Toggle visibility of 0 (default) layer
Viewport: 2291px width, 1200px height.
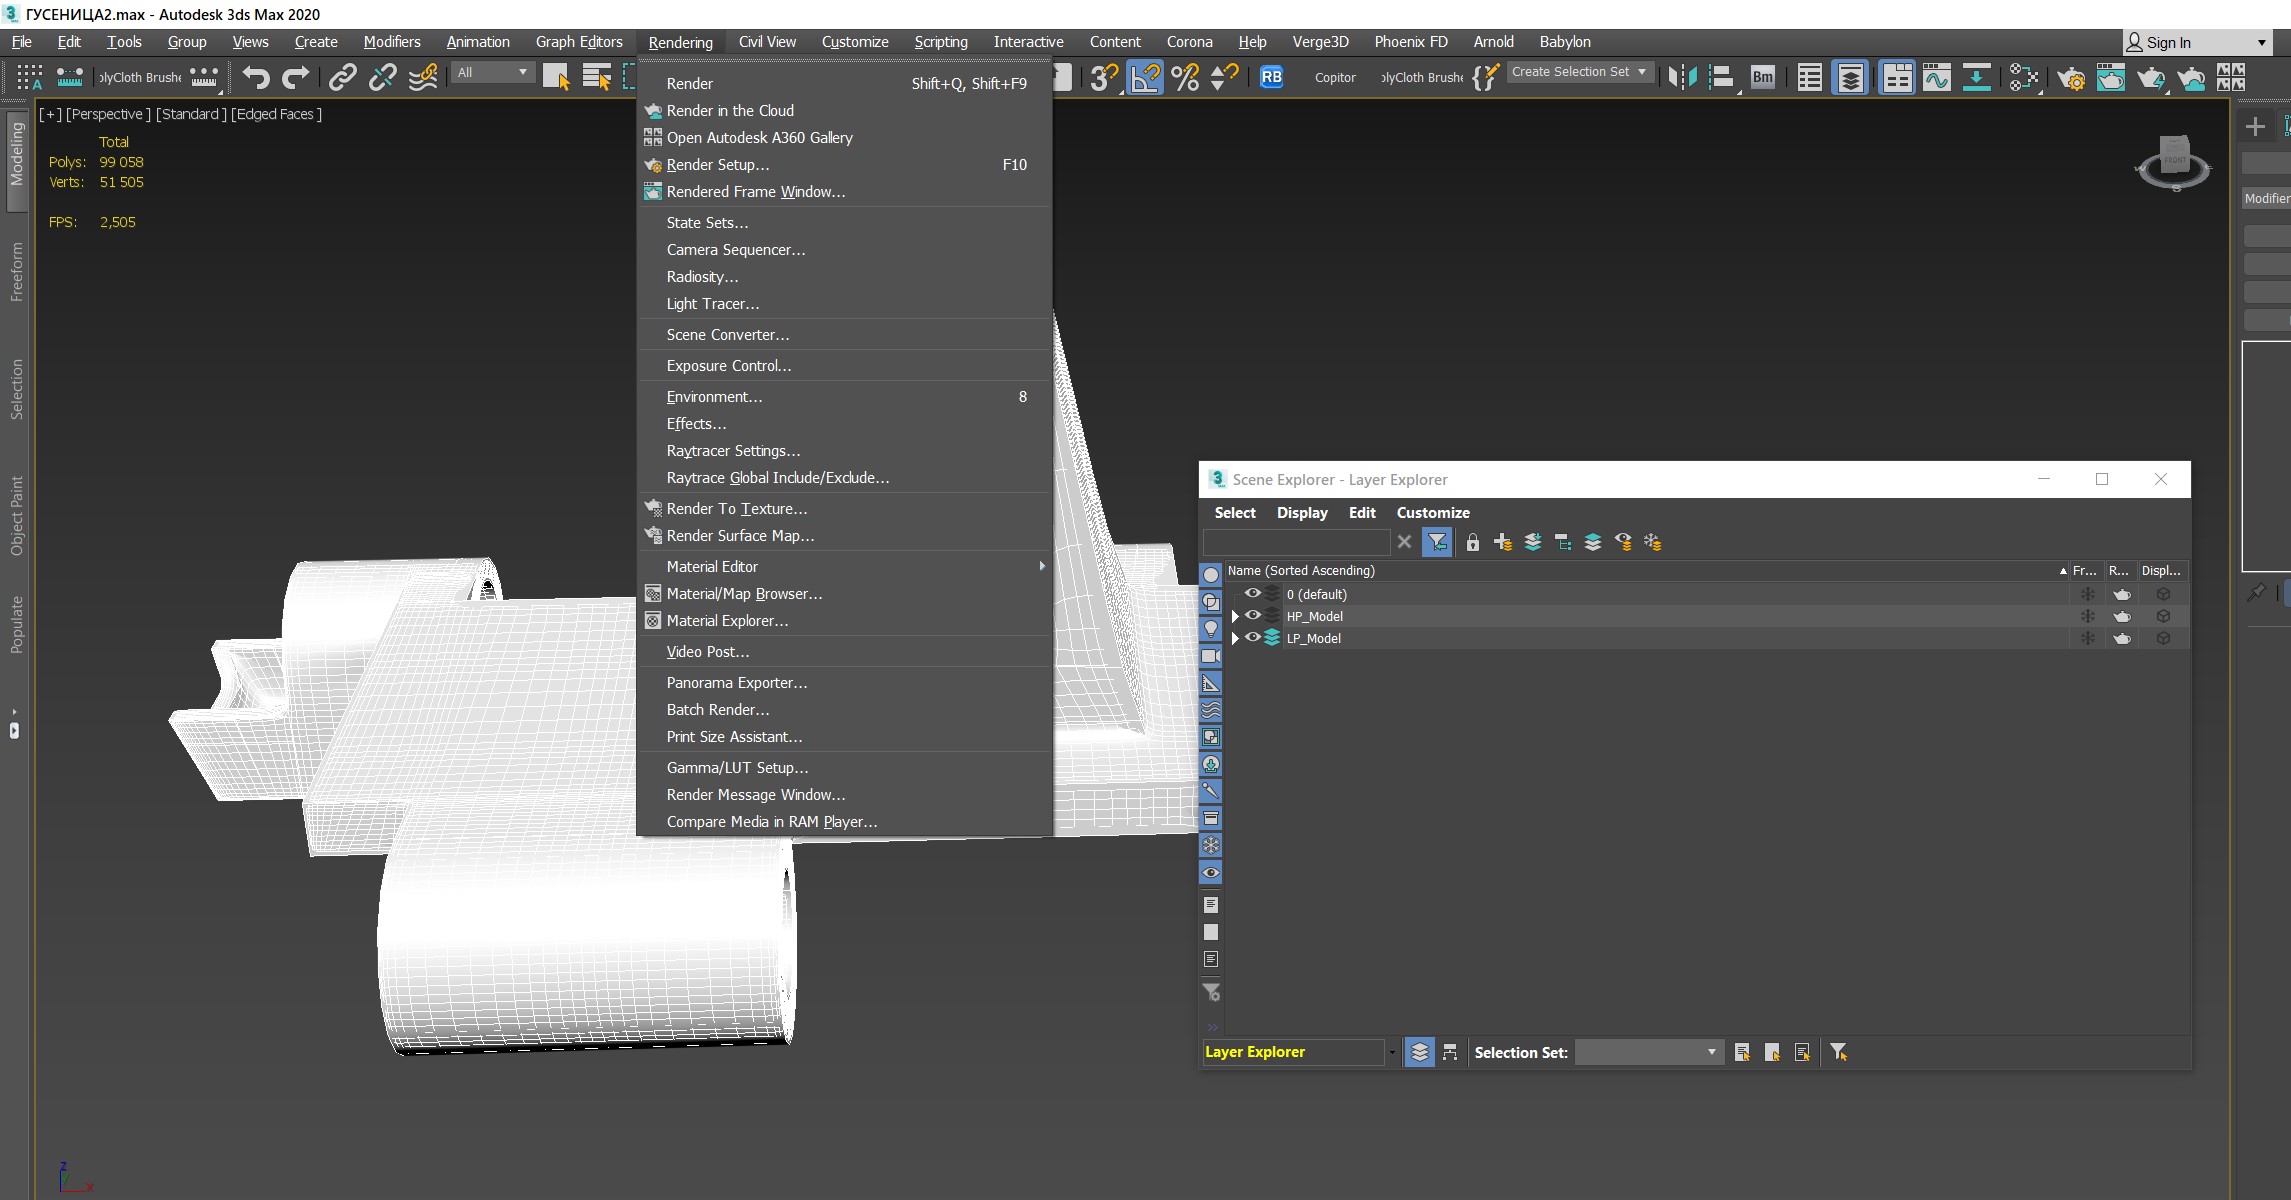tap(1252, 593)
